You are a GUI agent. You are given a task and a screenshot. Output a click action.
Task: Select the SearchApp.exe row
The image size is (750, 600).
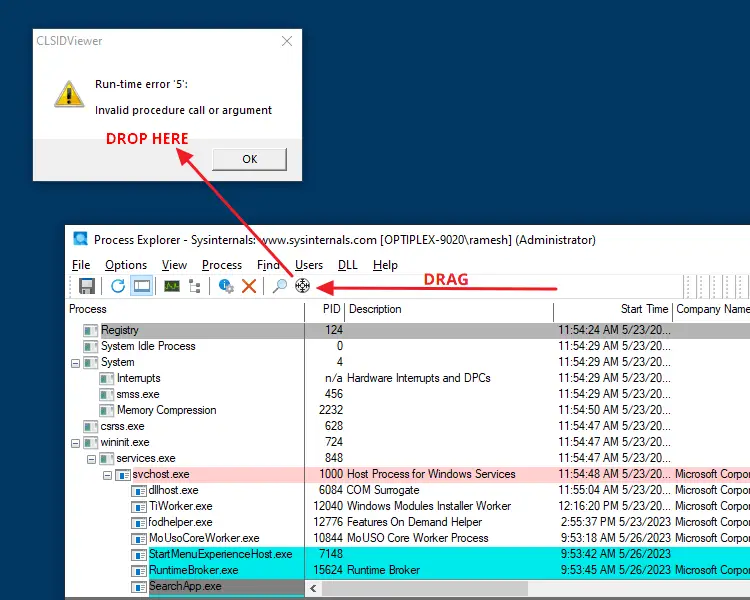[185, 587]
